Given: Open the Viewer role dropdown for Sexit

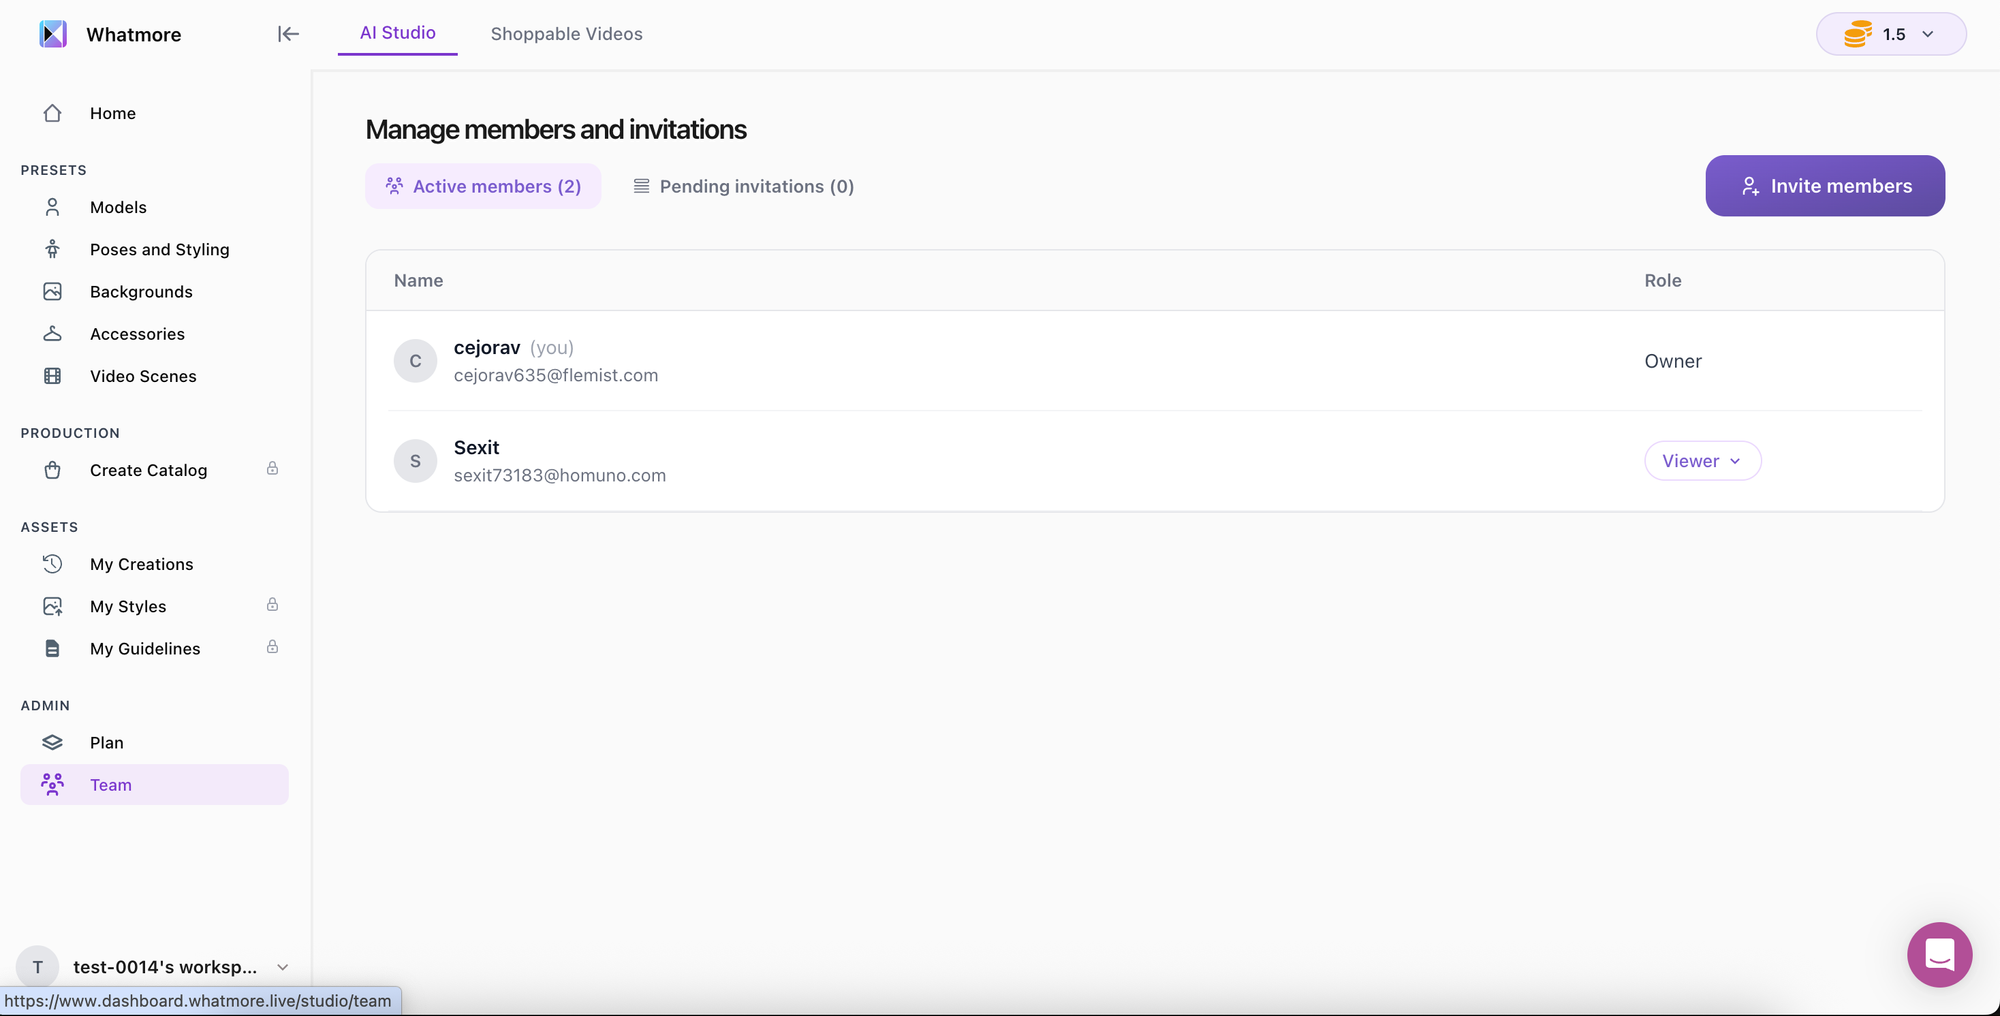Looking at the screenshot, I should pos(1702,461).
